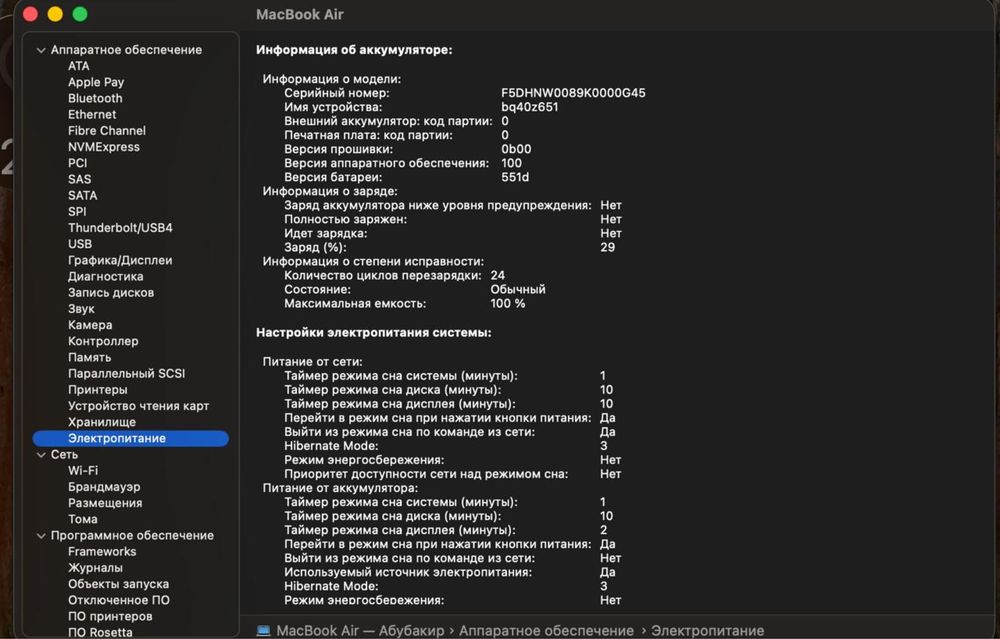Select Хранилище in the sidebar

click(101, 422)
